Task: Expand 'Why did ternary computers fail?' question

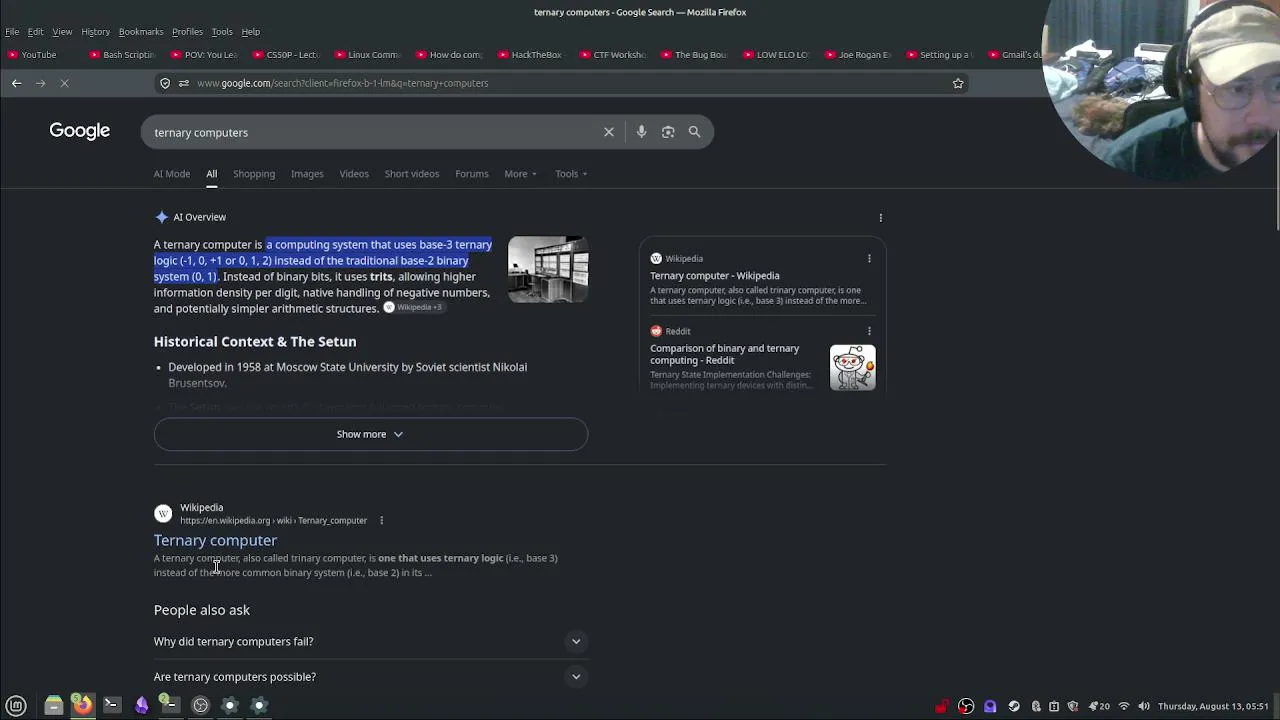Action: [371, 641]
